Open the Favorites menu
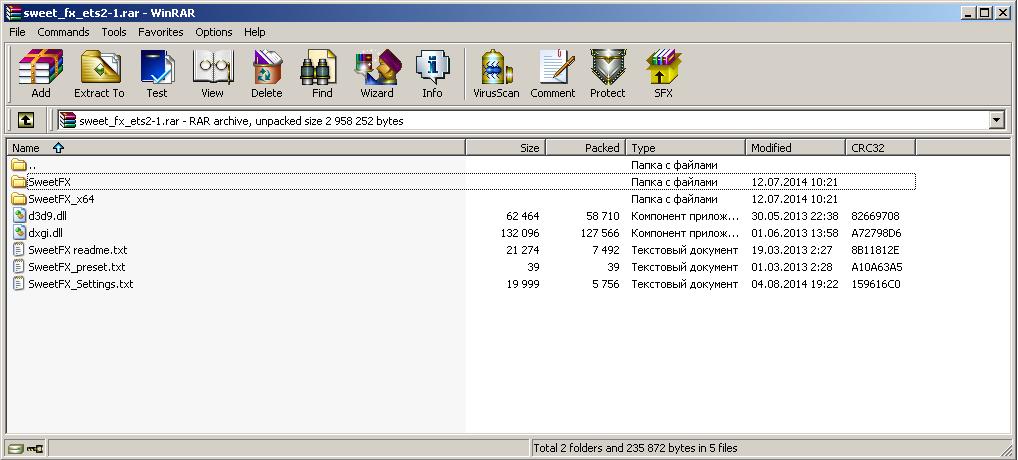 (160, 32)
